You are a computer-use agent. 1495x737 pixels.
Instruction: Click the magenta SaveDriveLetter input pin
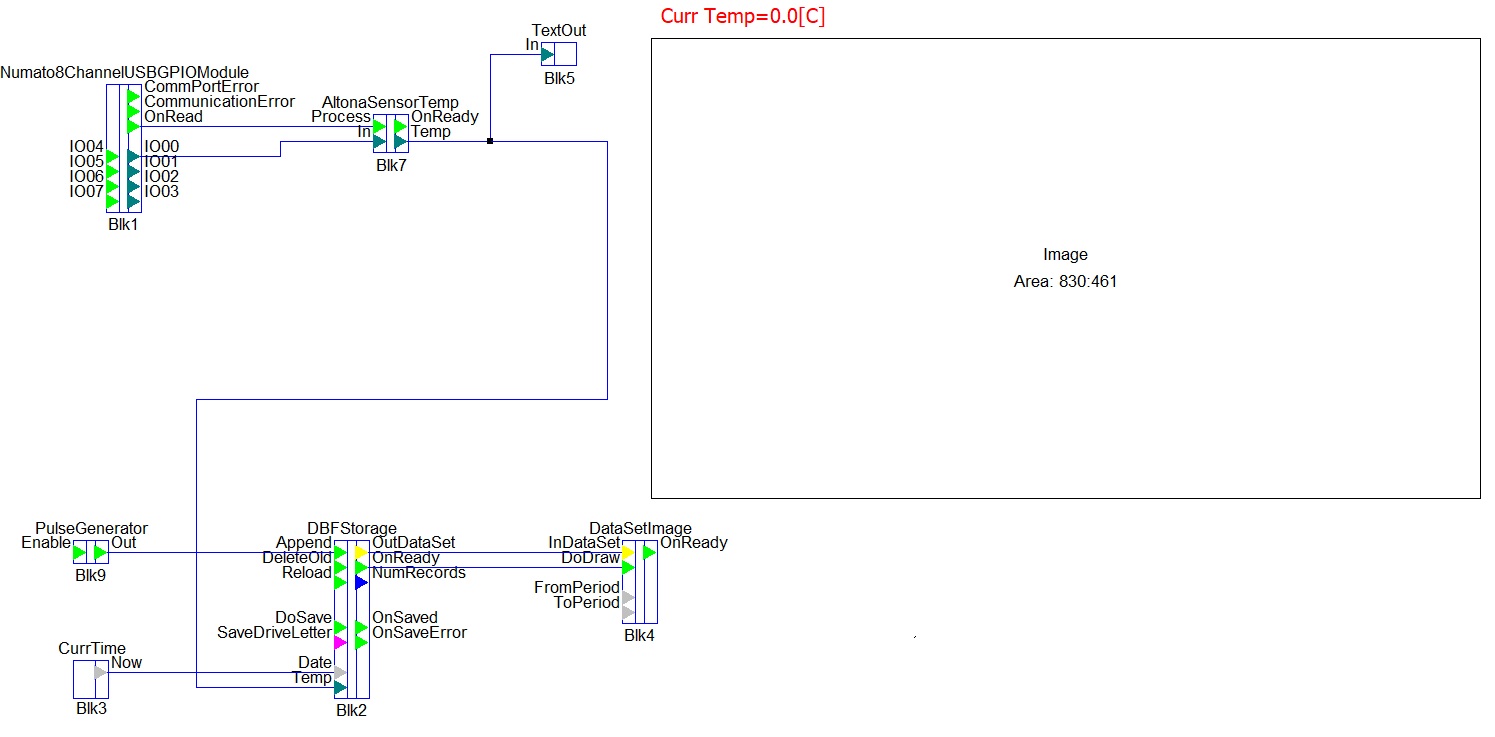point(340,642)
